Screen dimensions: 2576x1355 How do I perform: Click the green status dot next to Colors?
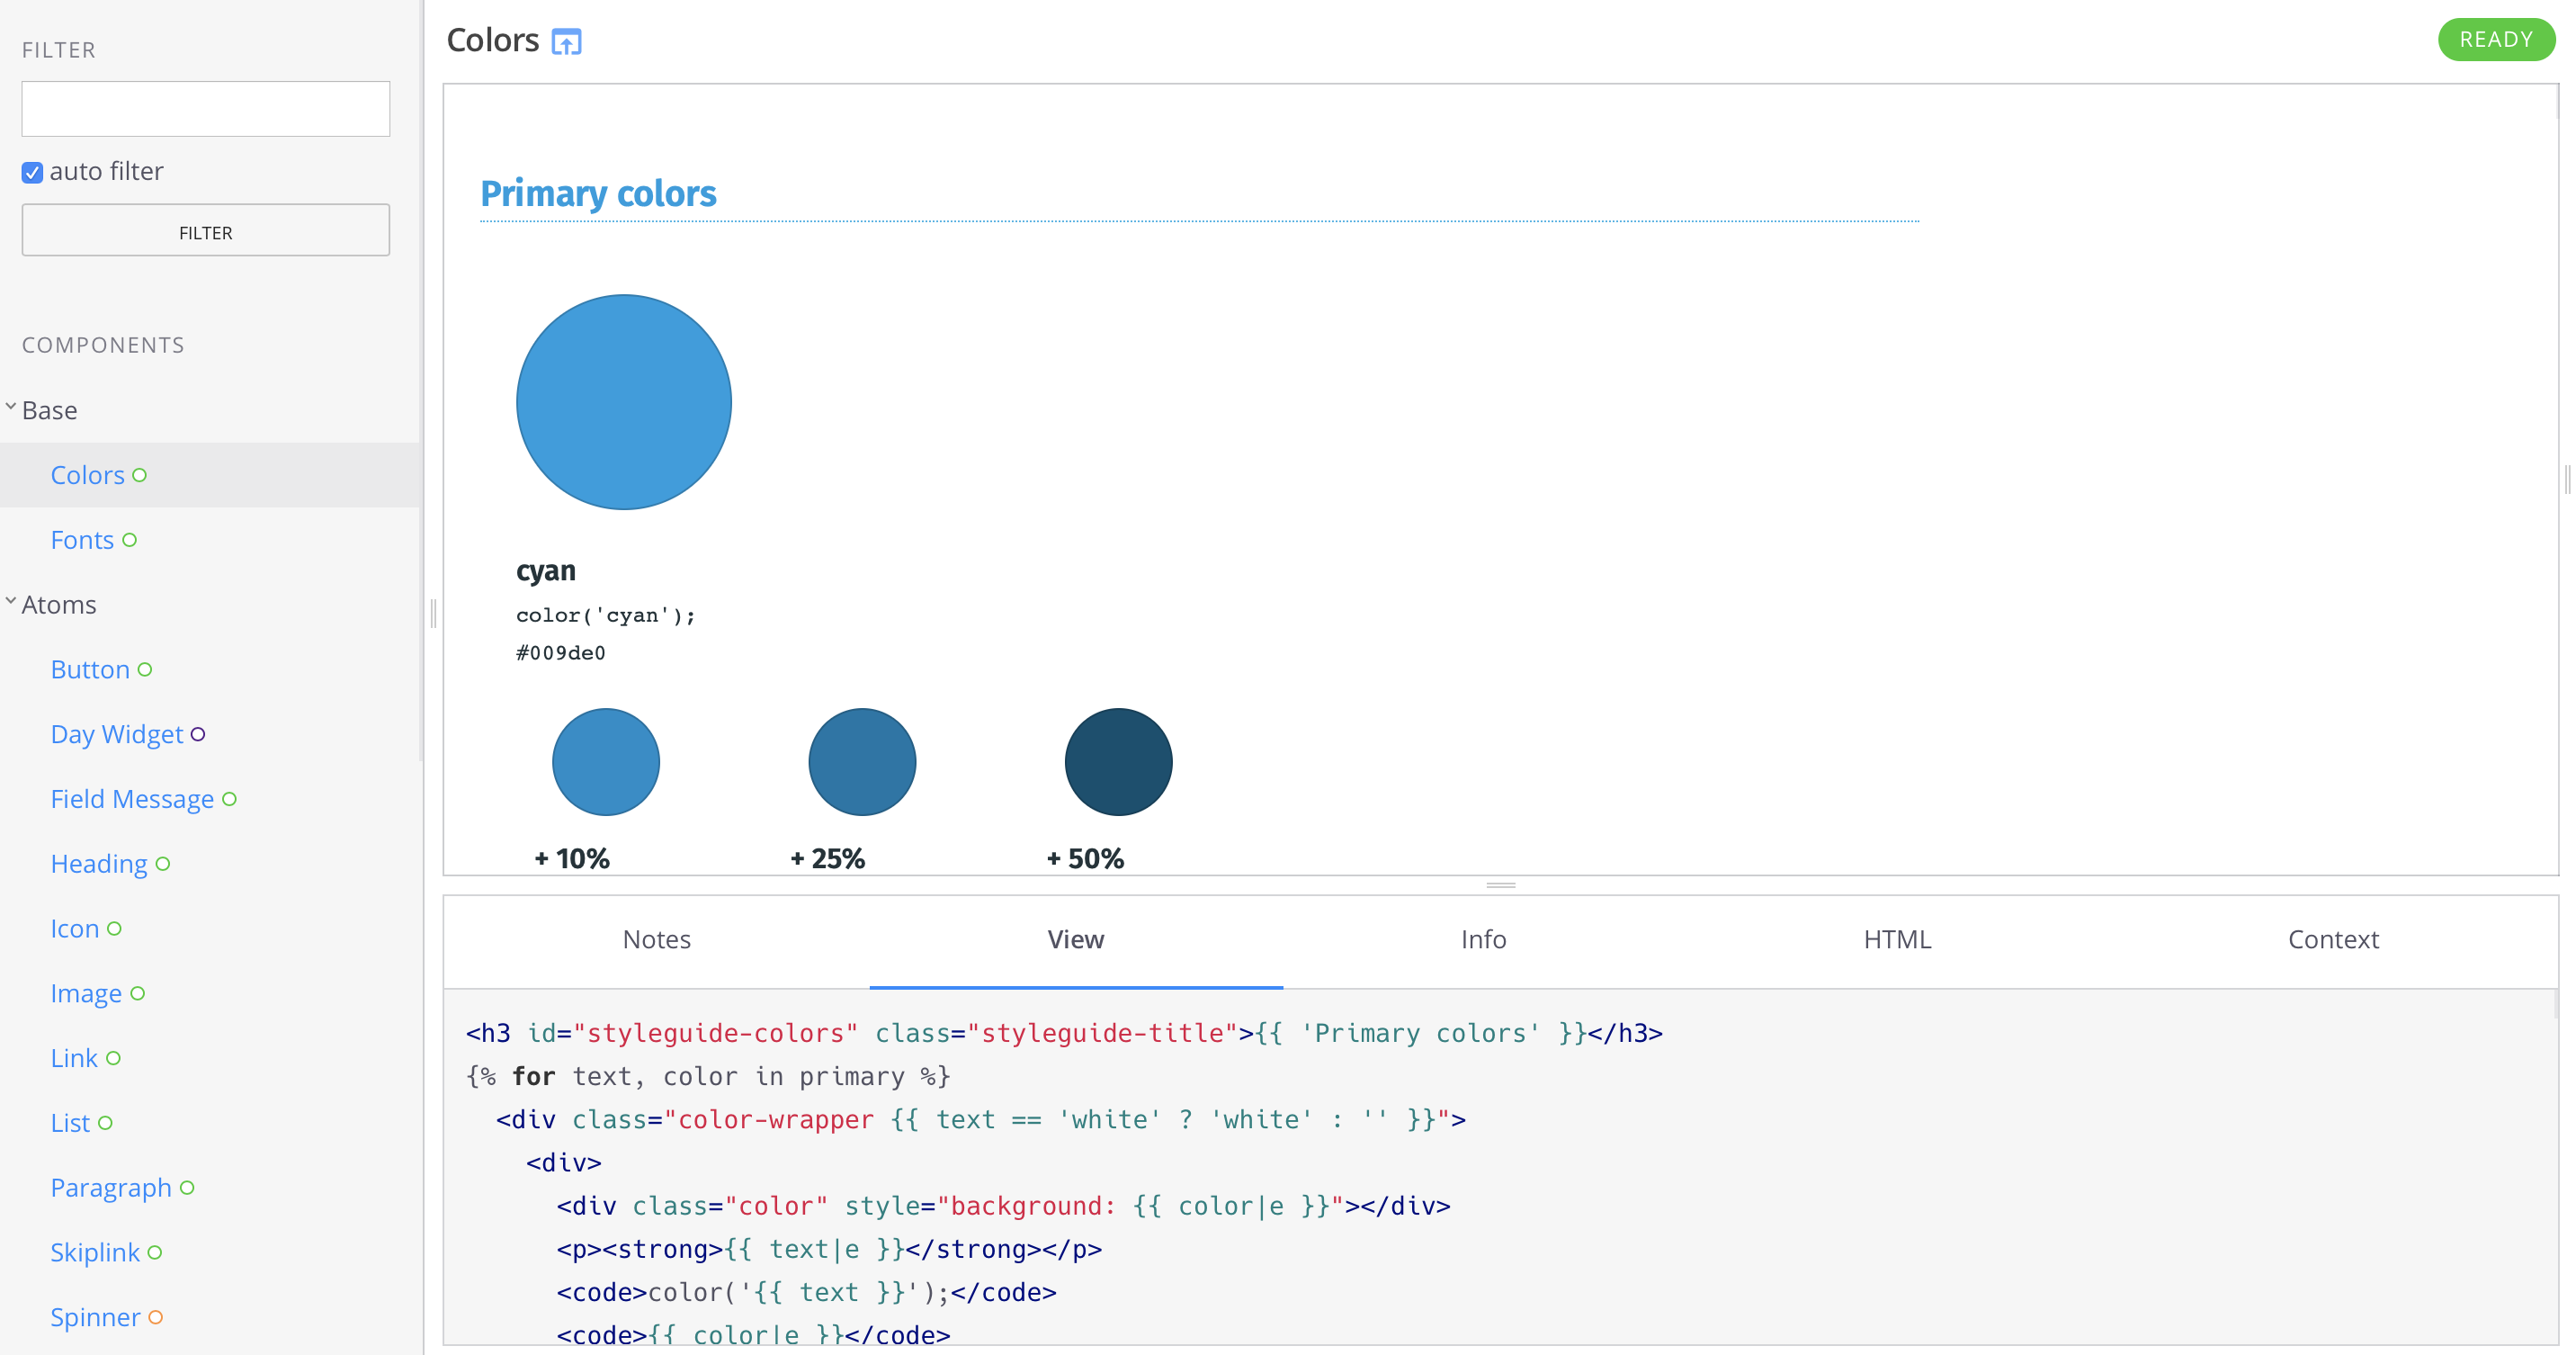pos(140,476)
